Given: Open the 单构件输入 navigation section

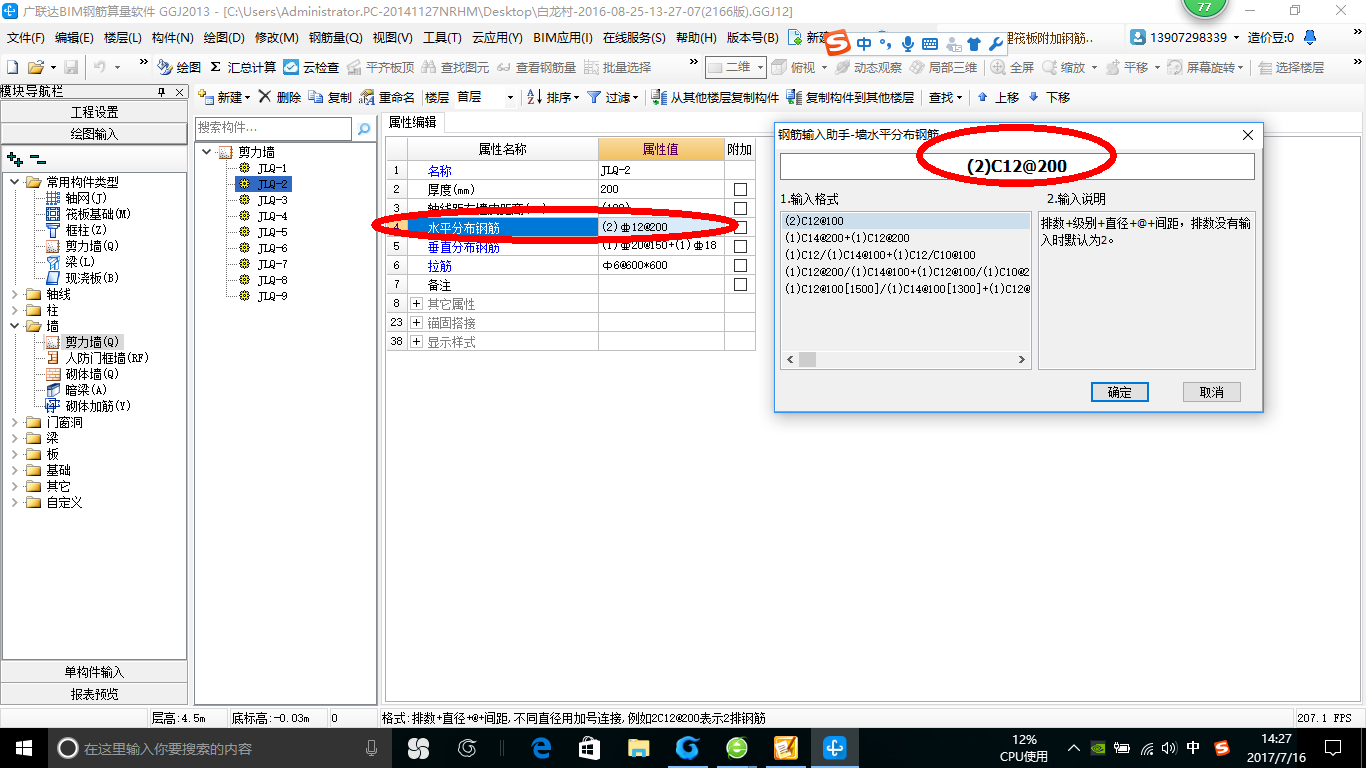Looking at the screenshot, I should tap(94, 672).
